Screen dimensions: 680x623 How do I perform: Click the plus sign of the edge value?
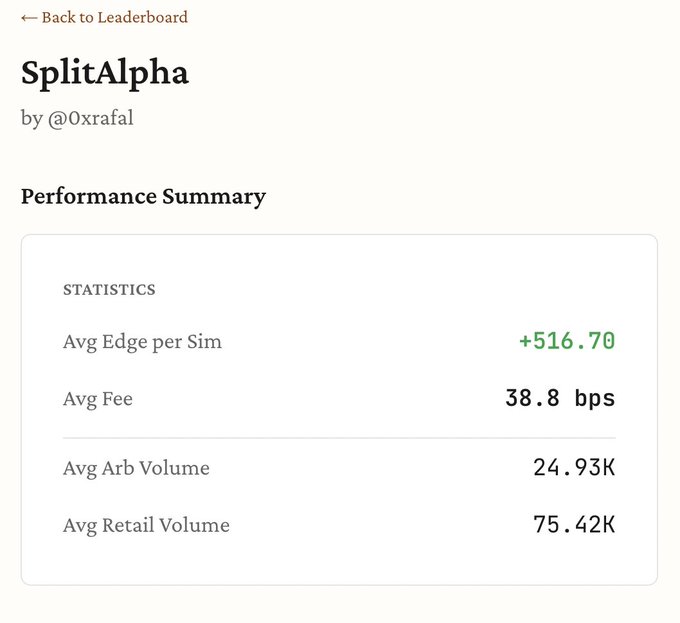(525, 342)
